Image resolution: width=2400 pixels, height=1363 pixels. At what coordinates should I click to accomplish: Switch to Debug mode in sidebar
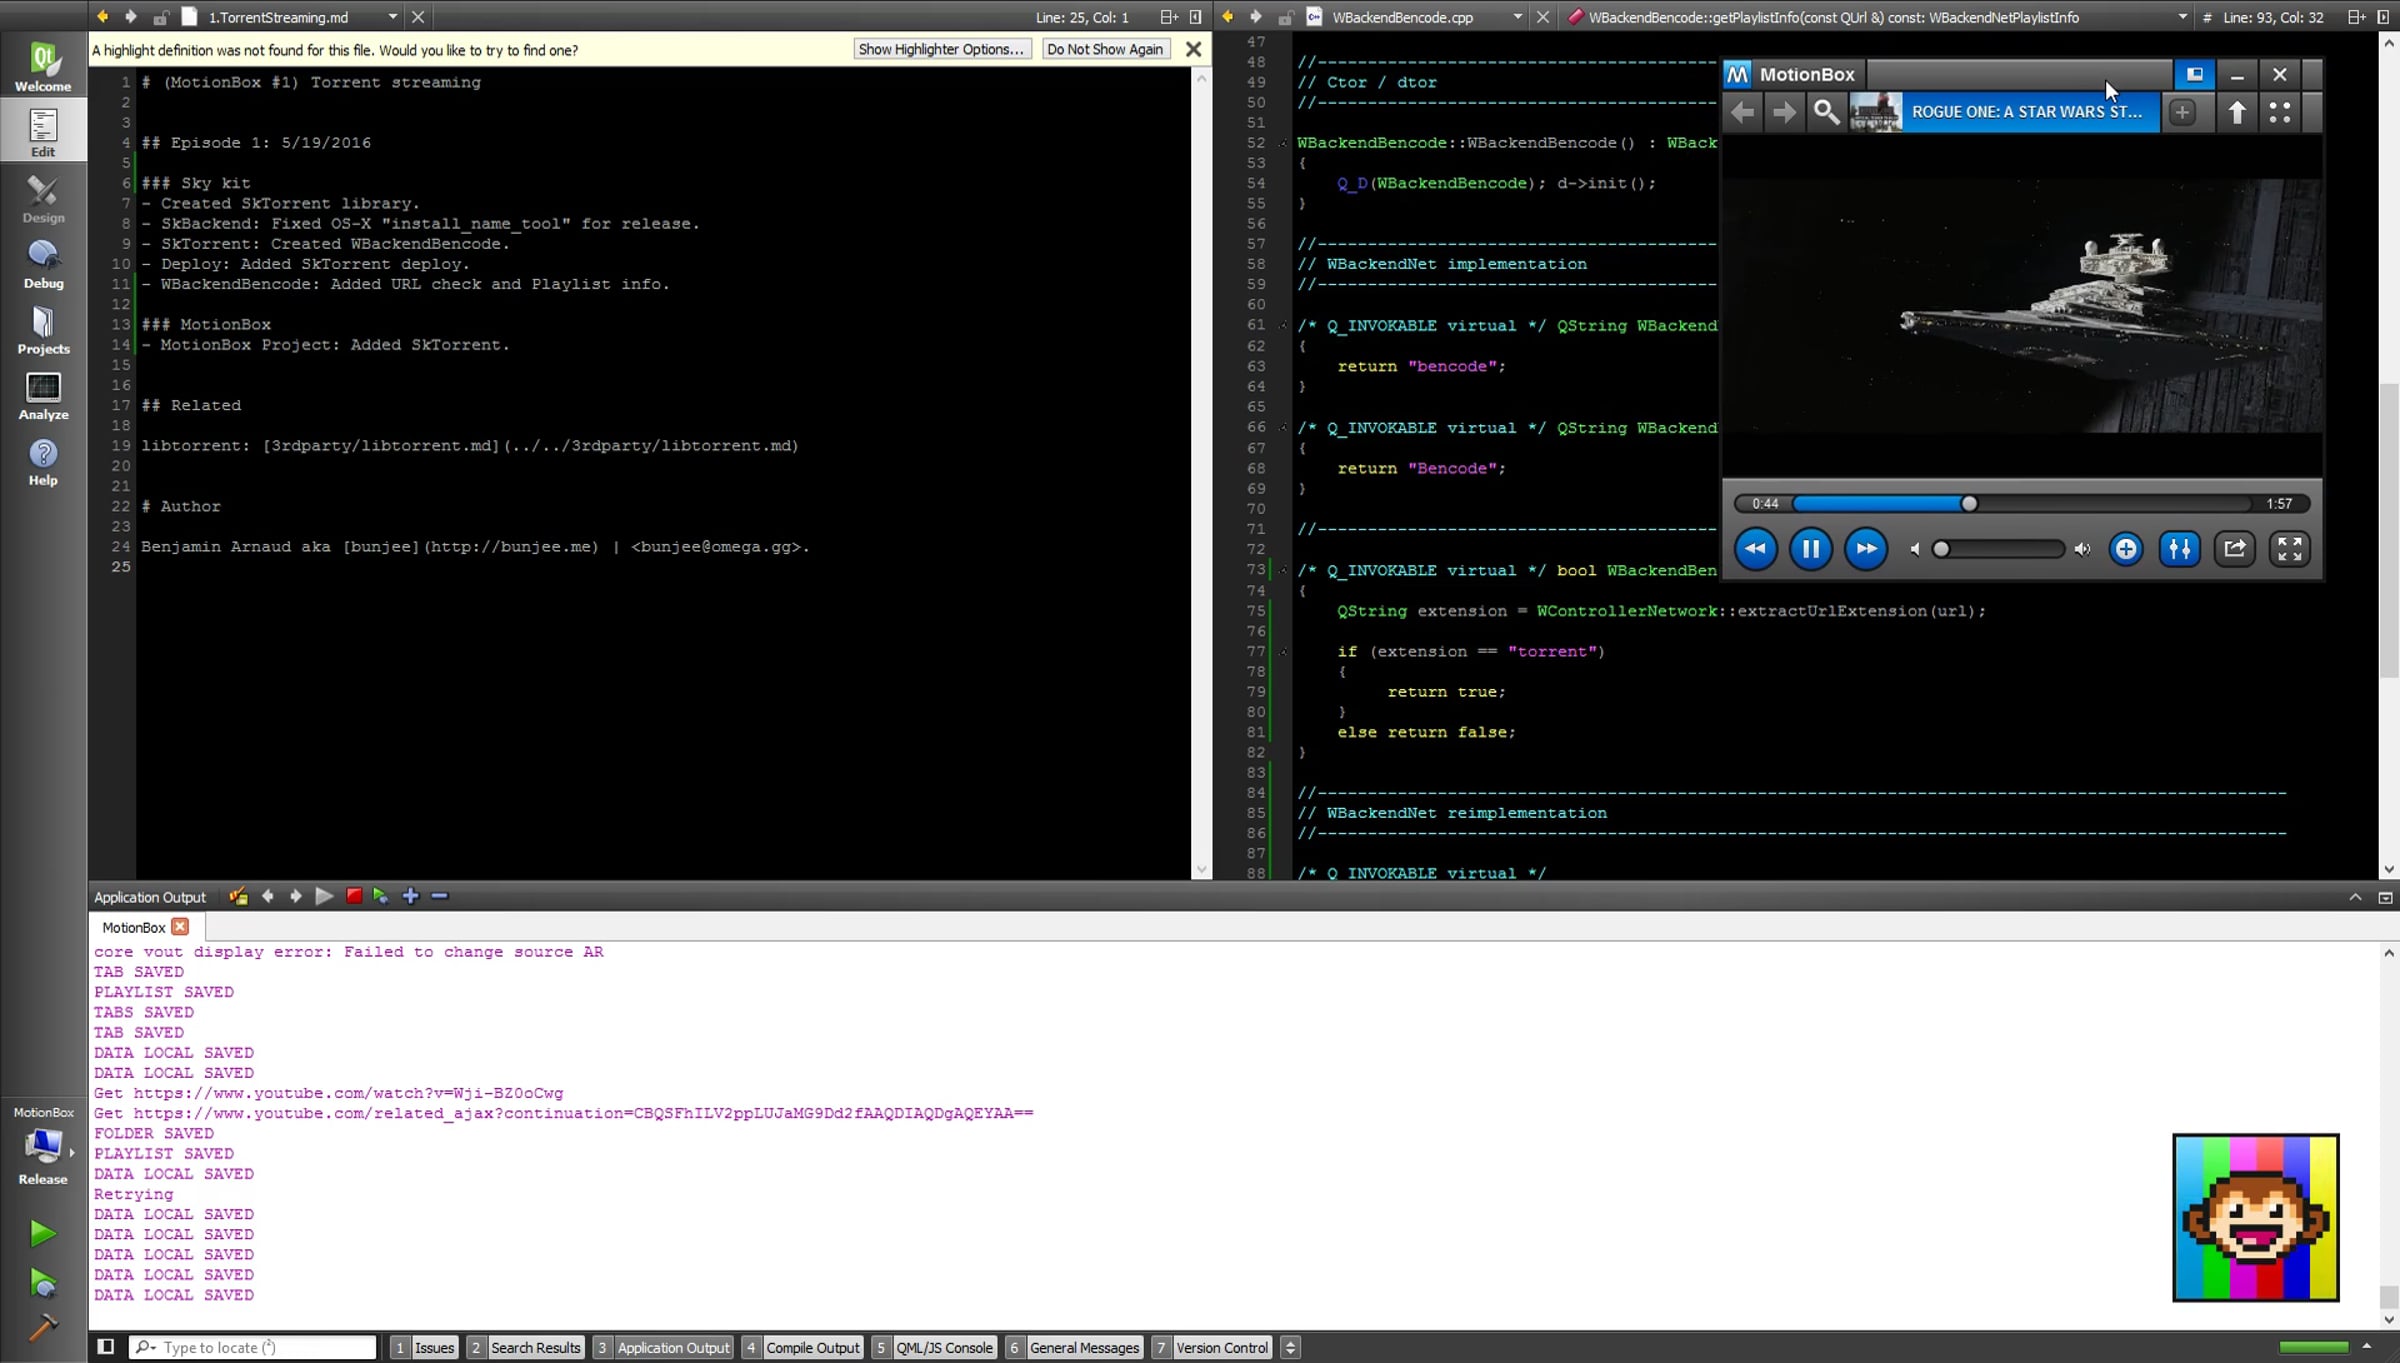43,265
